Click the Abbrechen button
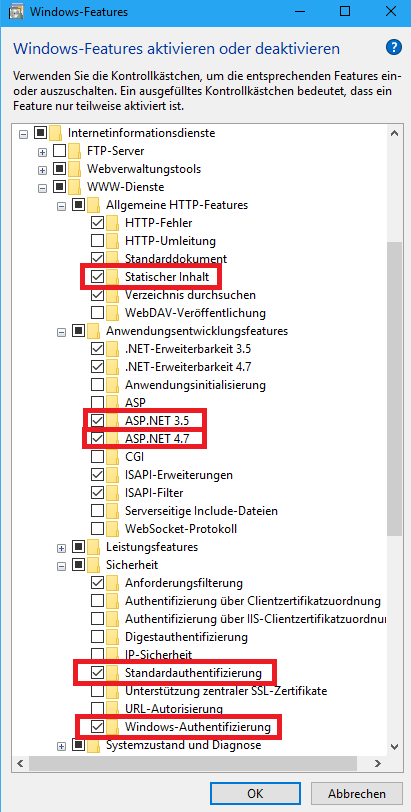The width and height of the screenshot is (411, 812). coord(357,793)
